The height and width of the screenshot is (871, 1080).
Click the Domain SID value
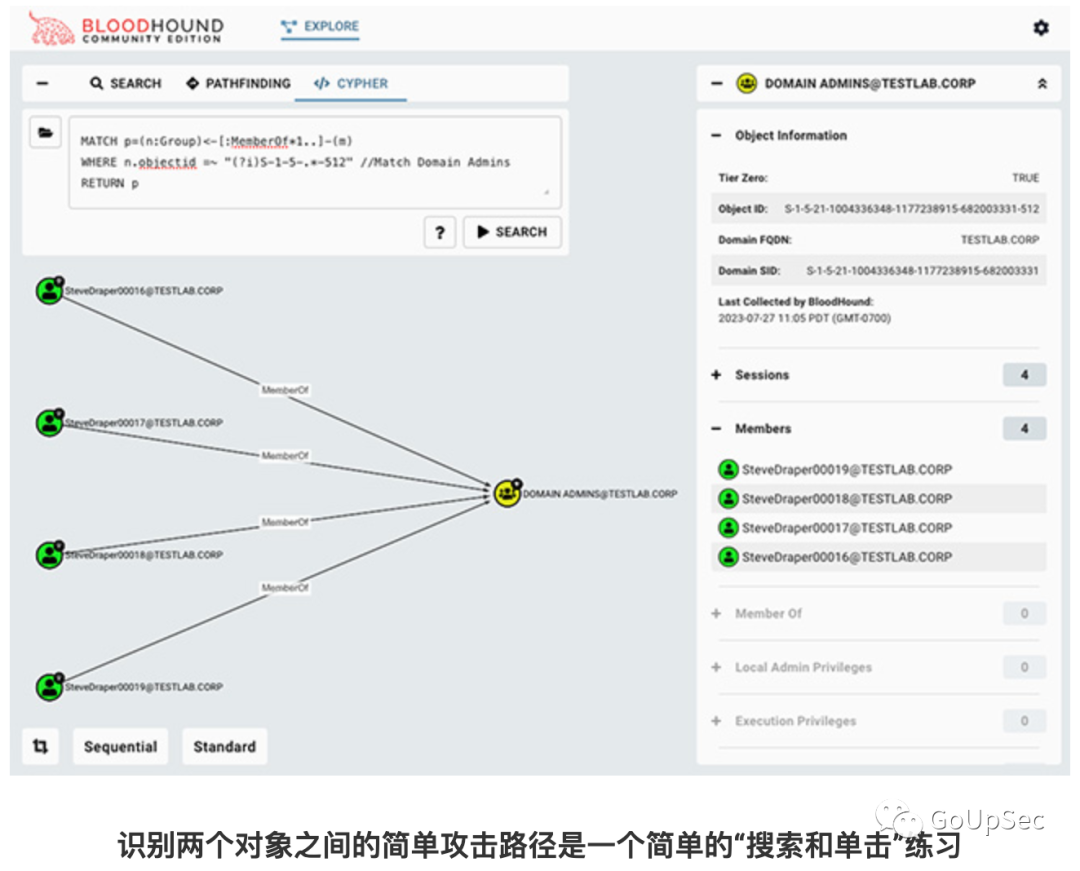point(922,271)
